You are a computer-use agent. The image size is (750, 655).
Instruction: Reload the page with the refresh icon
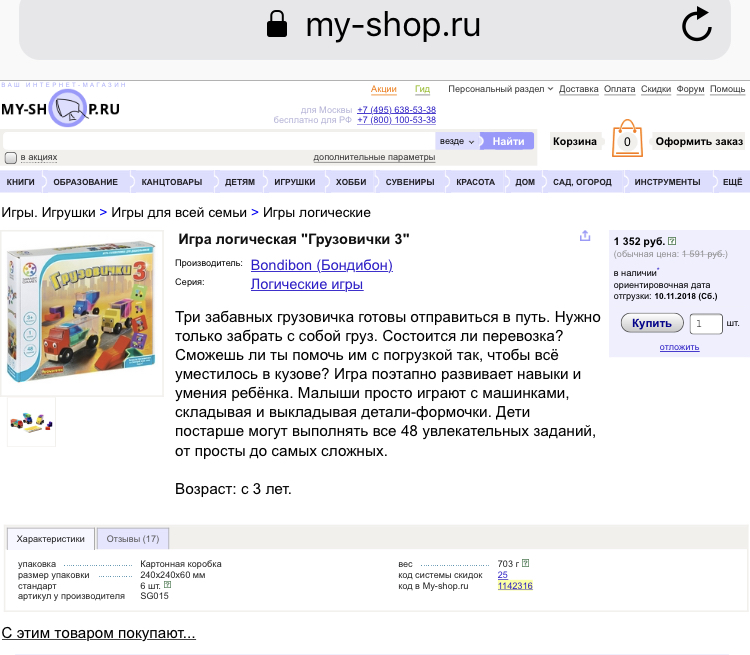[x=697, y=24]
